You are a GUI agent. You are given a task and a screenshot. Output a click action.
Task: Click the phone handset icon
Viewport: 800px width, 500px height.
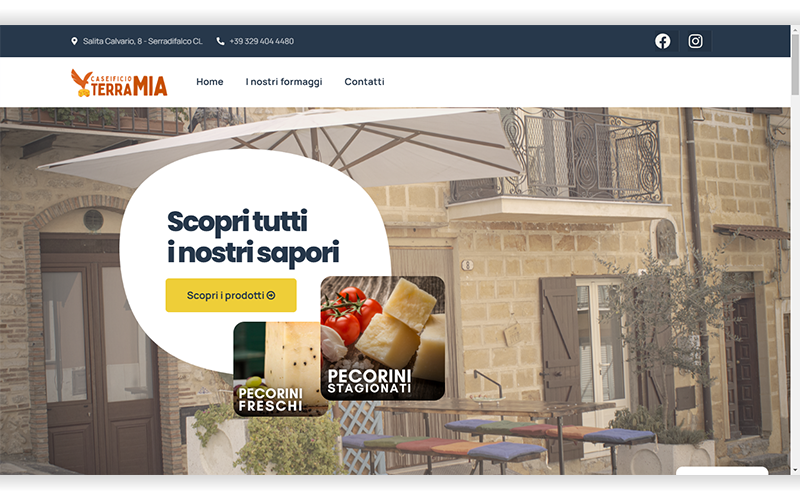coord(220,41)
